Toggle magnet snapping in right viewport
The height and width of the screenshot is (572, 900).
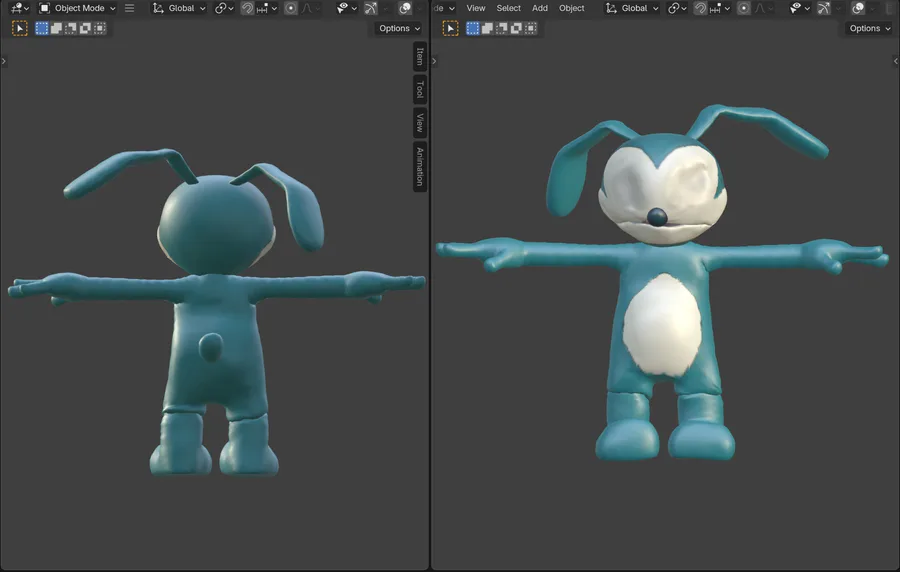(x=700, y=8)
